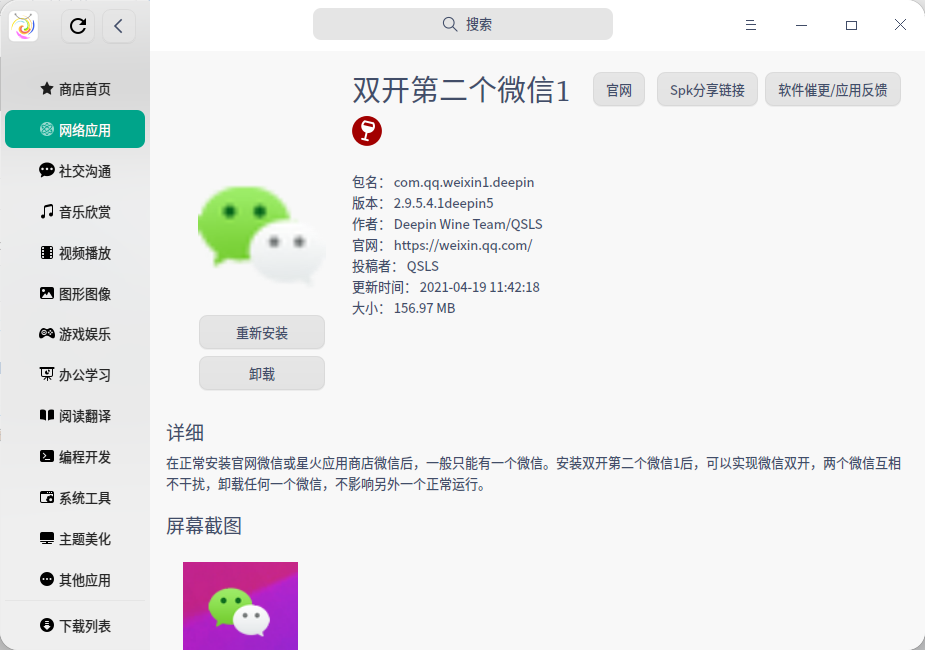Select the 主题美化 category
This screenshot has height=650, width=925.
pos(75,539)
